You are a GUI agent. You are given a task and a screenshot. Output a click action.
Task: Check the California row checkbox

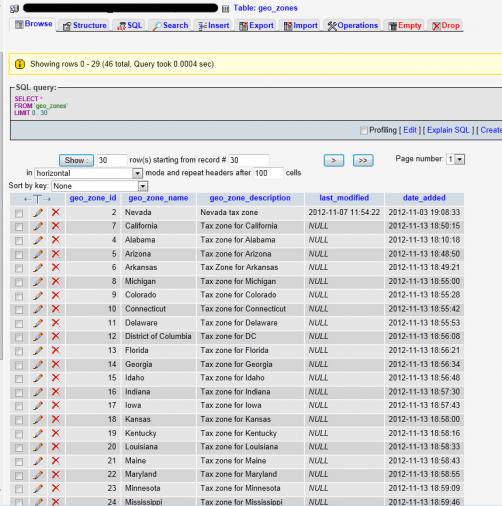pyautogui.click(x=19, y=227)
